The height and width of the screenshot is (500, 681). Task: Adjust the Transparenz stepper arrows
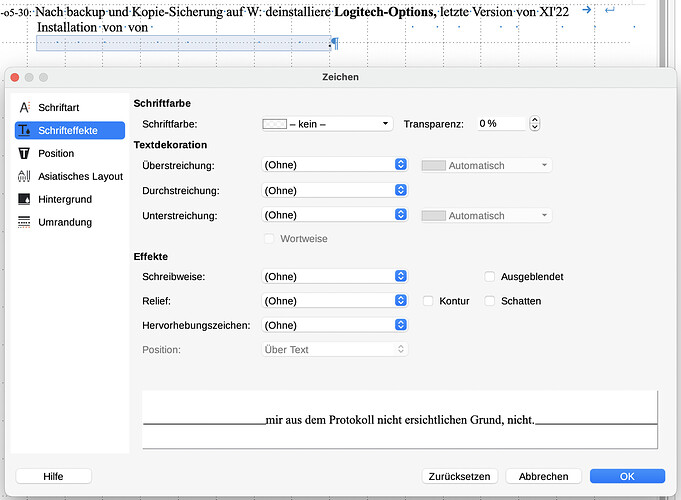535,124
